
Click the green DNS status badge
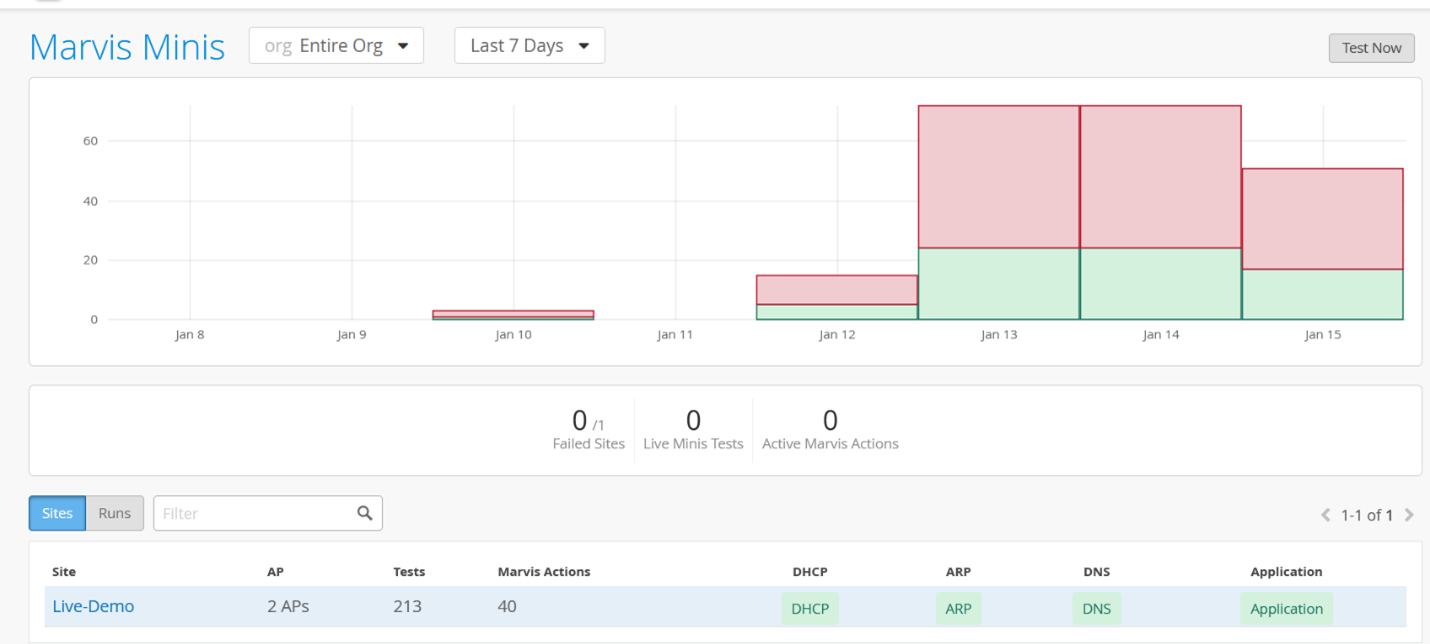point(1097,608)
